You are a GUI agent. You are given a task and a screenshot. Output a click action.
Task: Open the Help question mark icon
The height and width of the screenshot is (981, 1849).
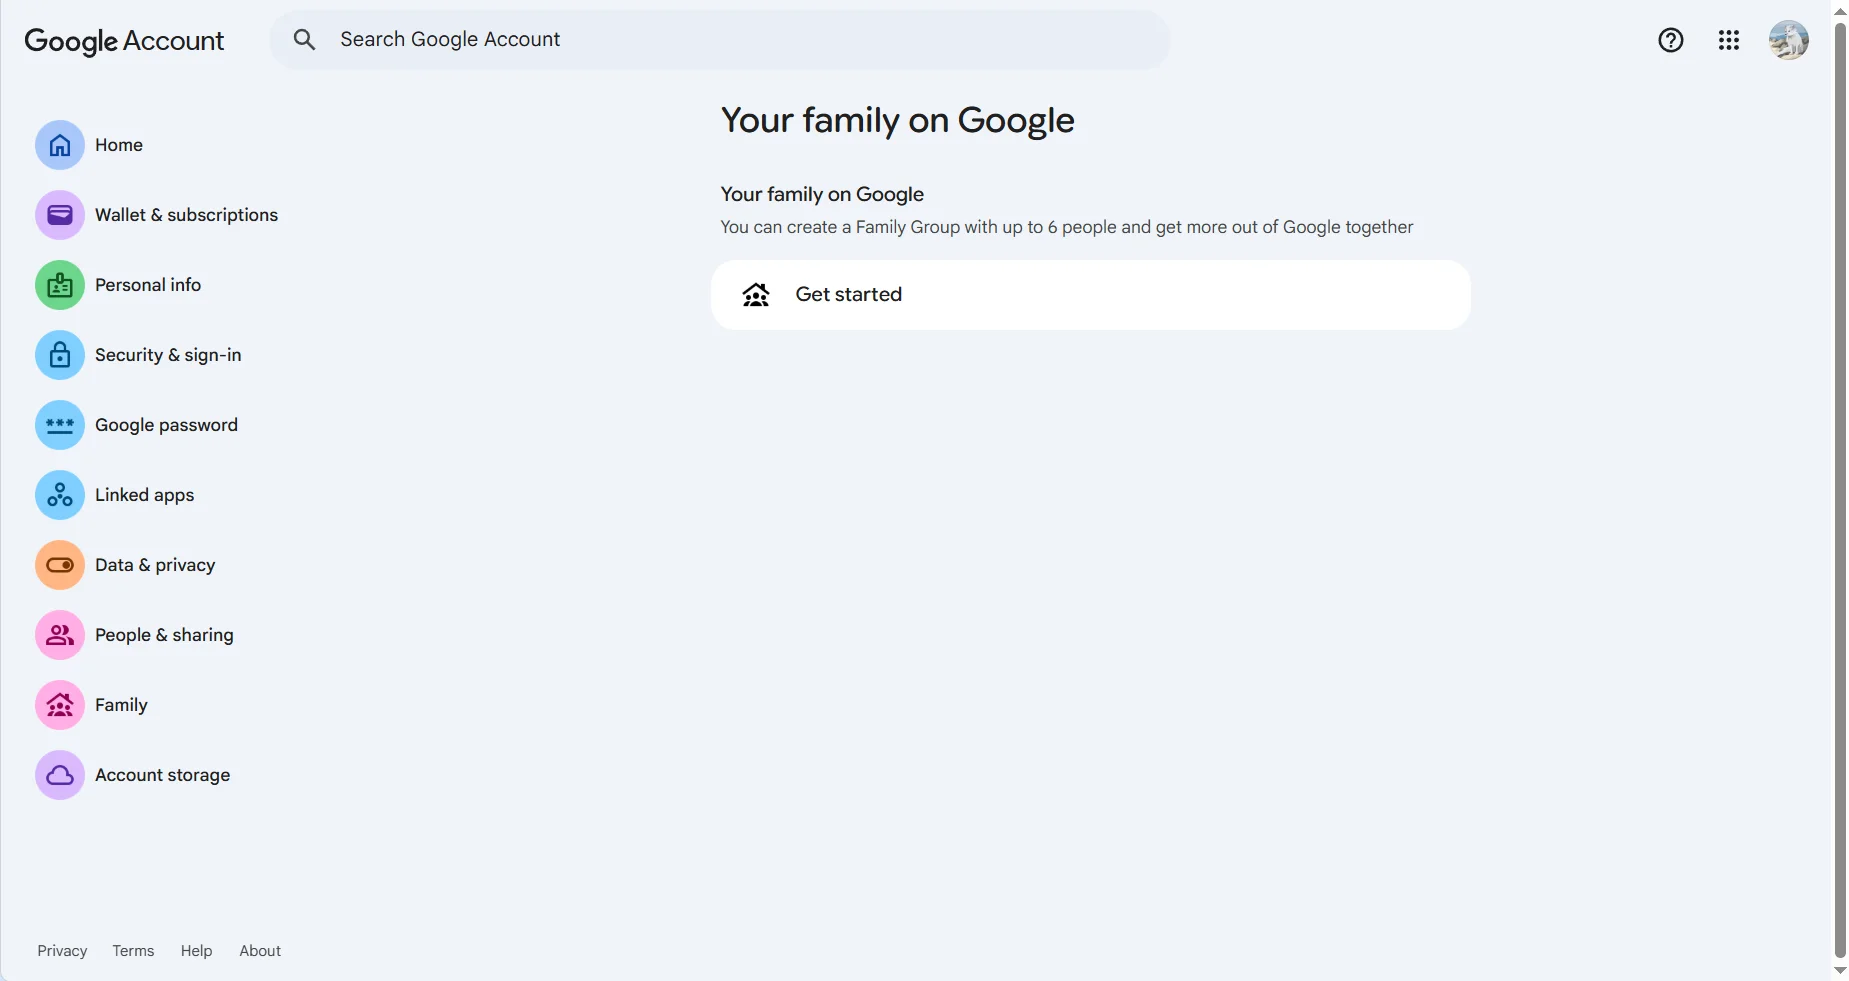pyautogui.click(x=1671, y=40)
